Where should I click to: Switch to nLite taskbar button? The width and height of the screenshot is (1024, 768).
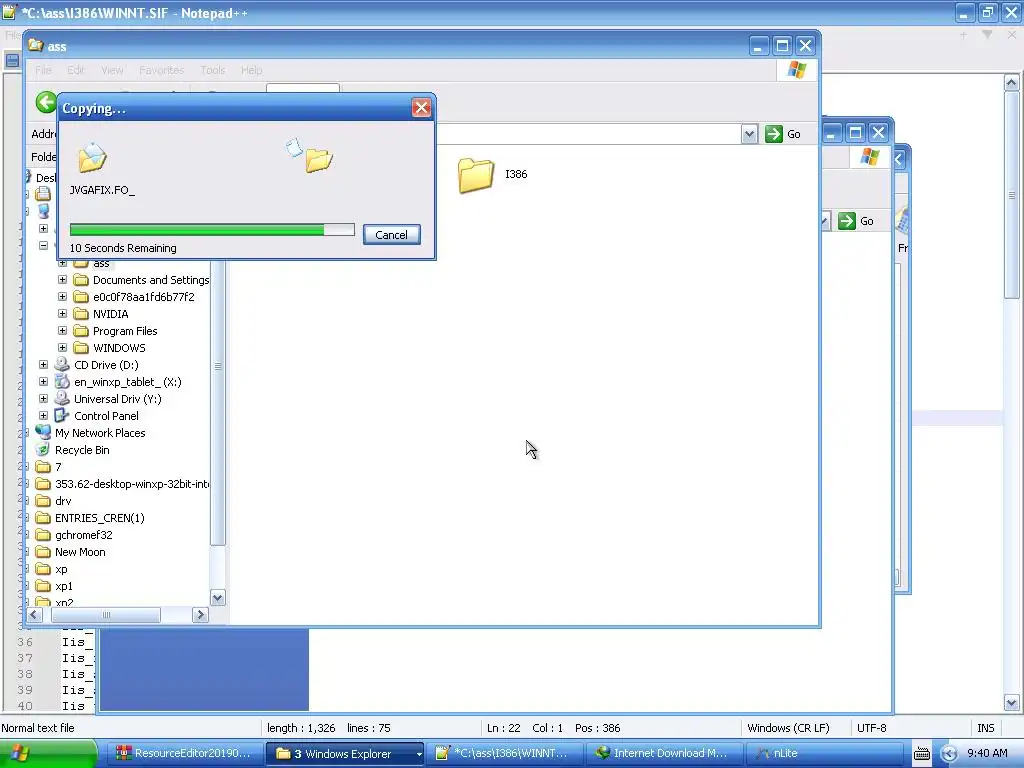(825, 753)
